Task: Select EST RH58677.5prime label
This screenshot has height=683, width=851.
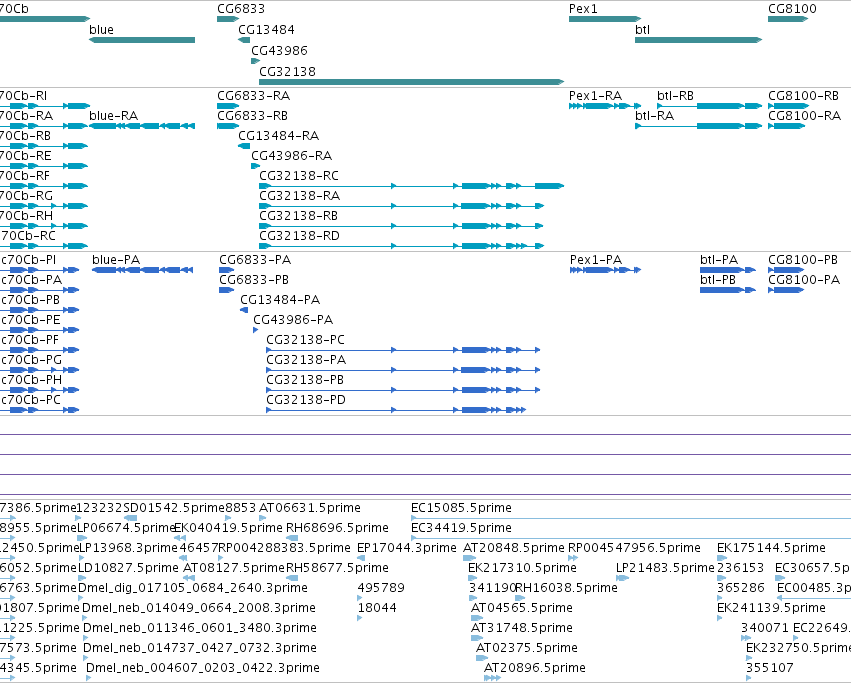Action: click(337, 568)
